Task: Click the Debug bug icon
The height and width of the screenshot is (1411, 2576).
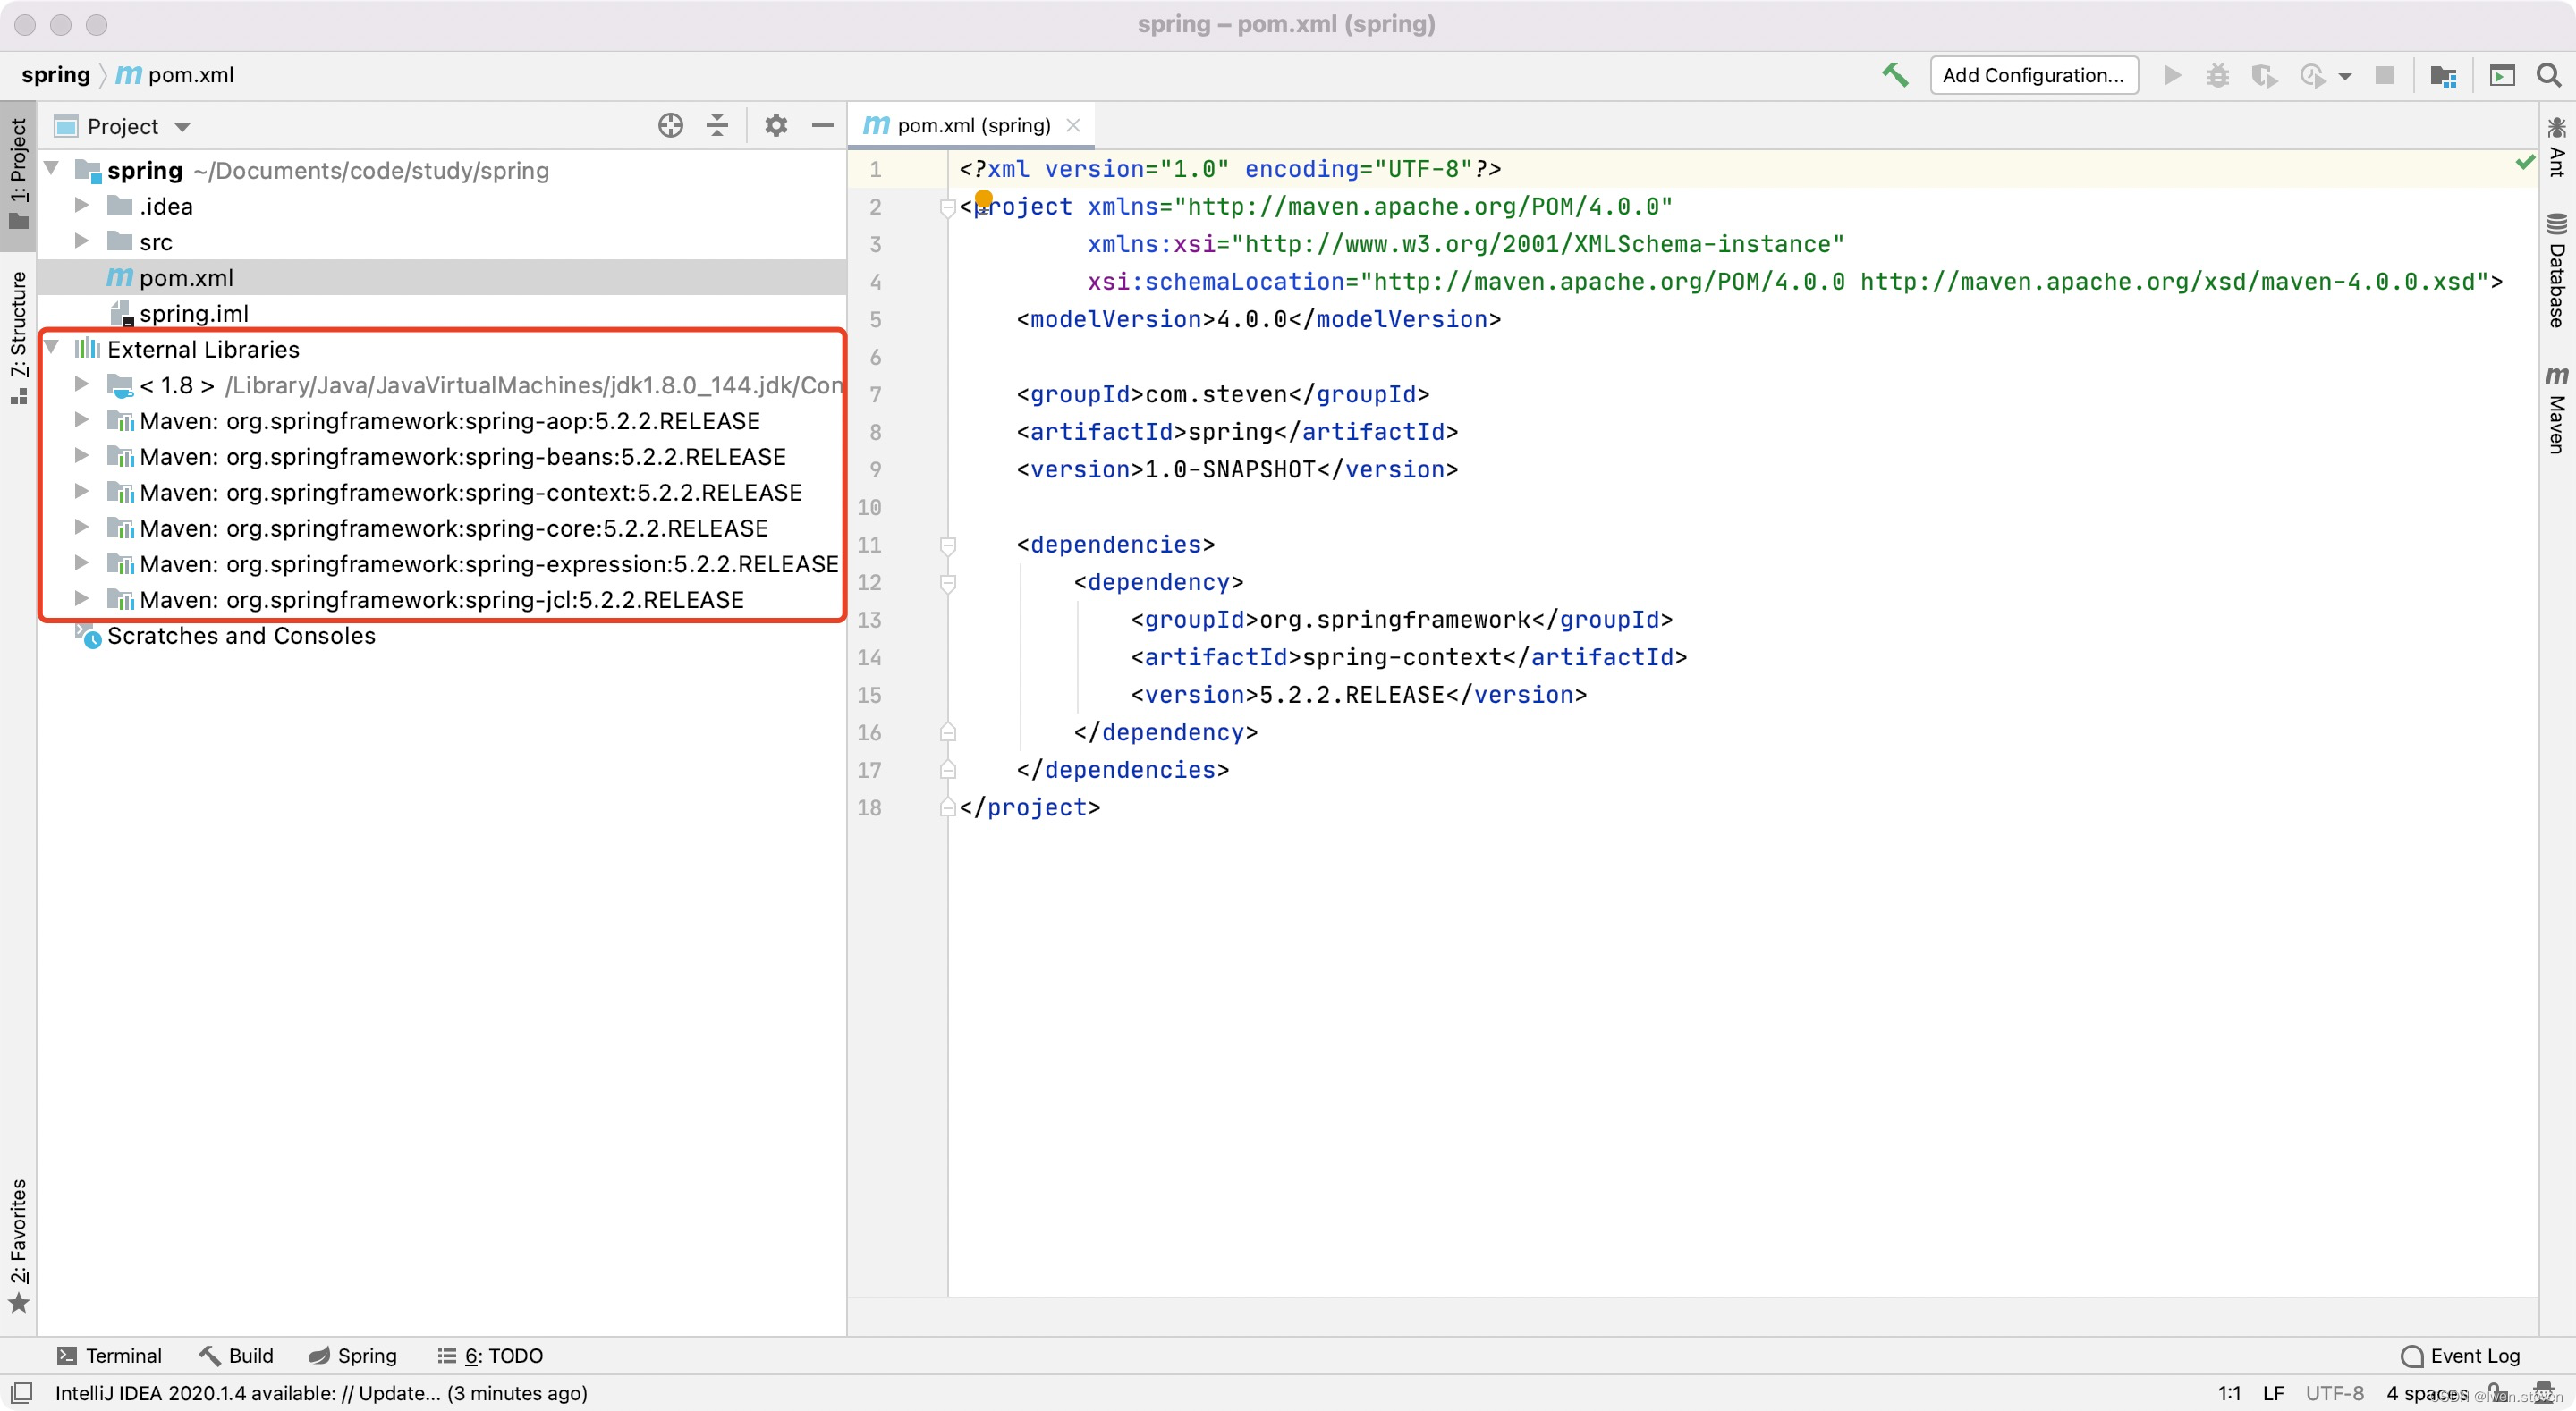Action: click(2217, 75)
